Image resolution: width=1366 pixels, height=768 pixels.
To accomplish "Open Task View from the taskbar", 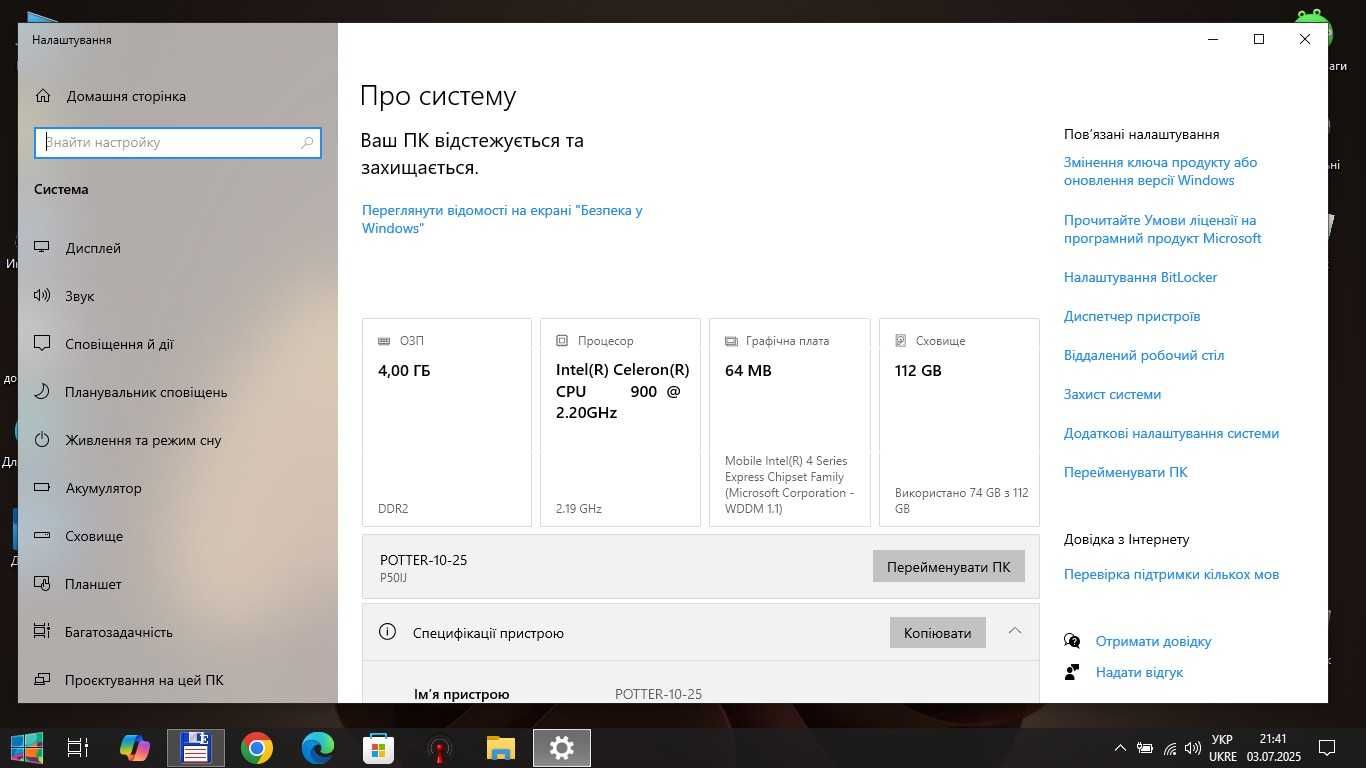I will (78, 747).
